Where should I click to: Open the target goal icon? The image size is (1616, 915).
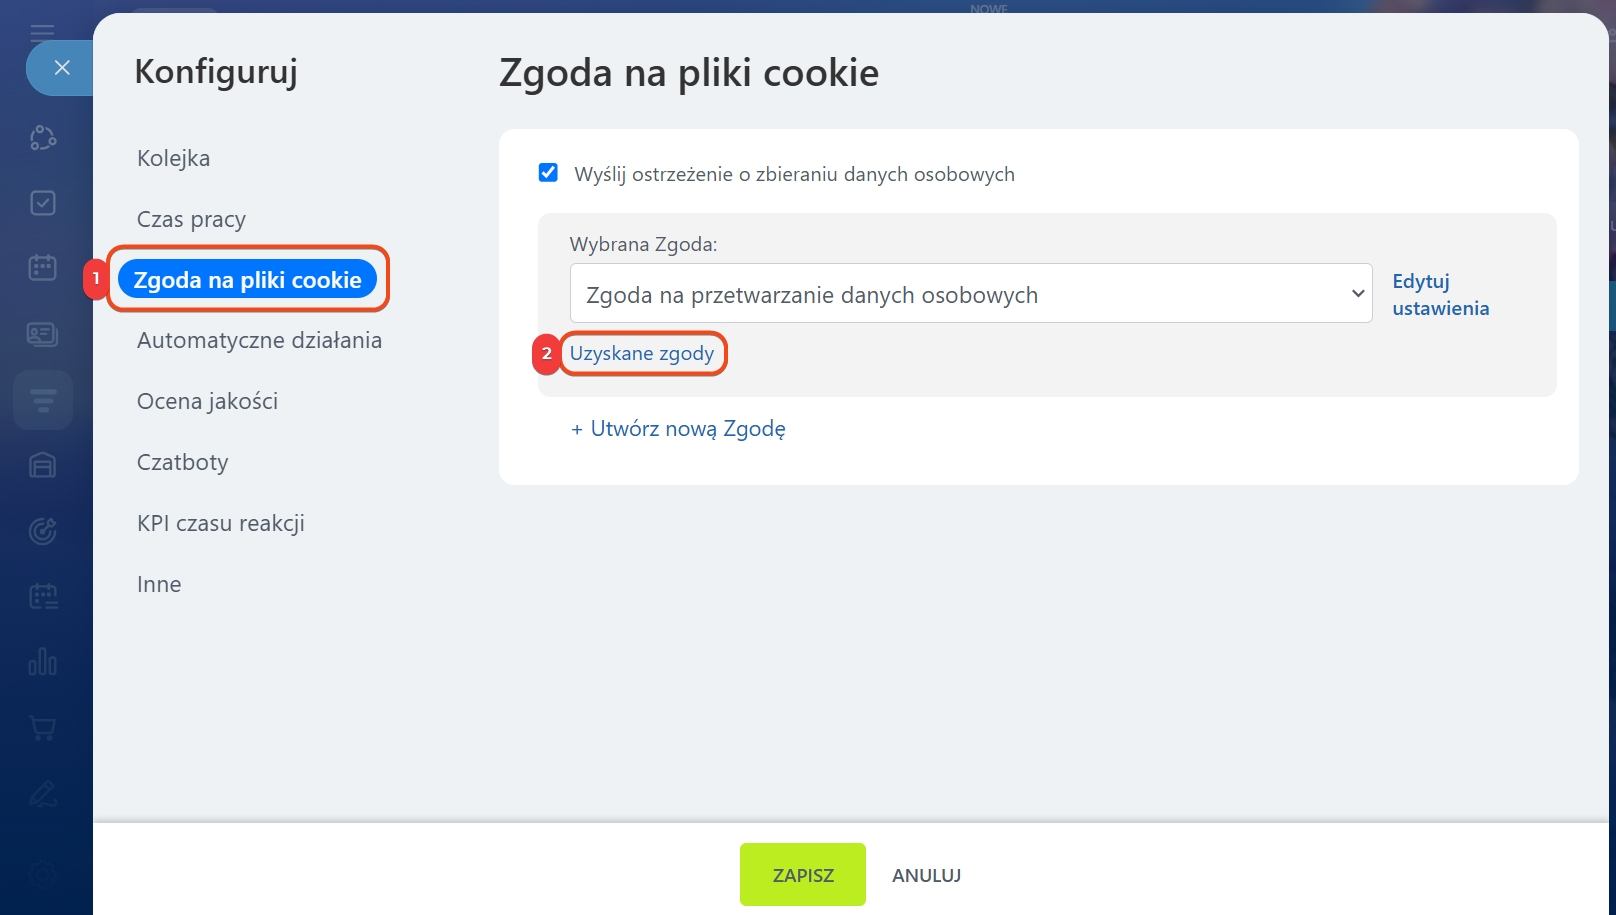[42, 531]
